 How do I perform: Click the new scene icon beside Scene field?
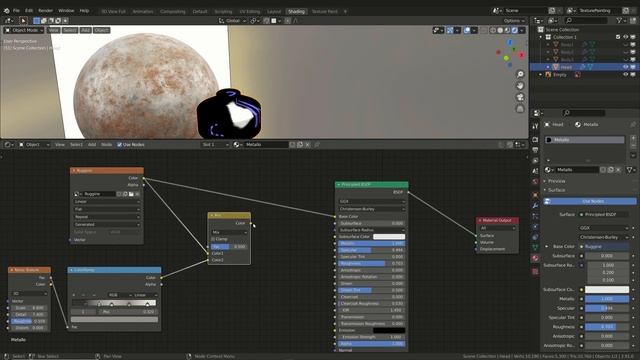click(x=552, y=11)
